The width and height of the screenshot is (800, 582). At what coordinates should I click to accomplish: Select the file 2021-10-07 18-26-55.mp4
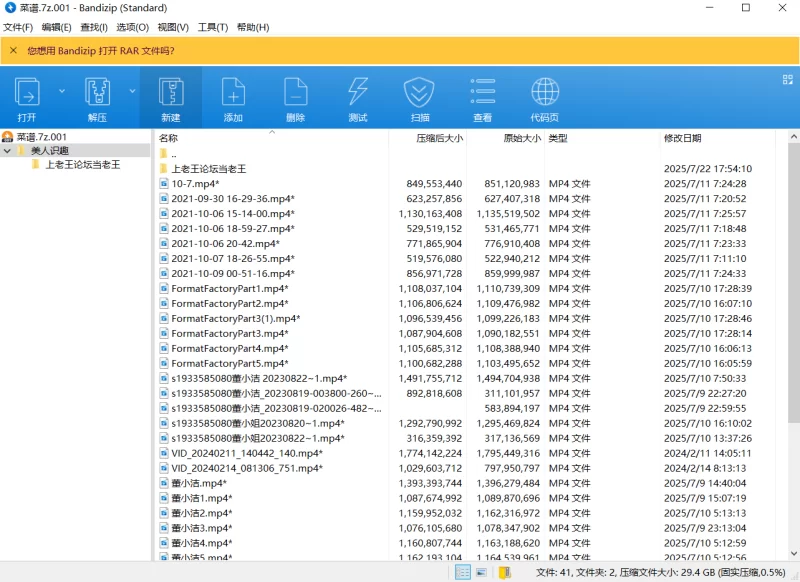tap(233, 259)
